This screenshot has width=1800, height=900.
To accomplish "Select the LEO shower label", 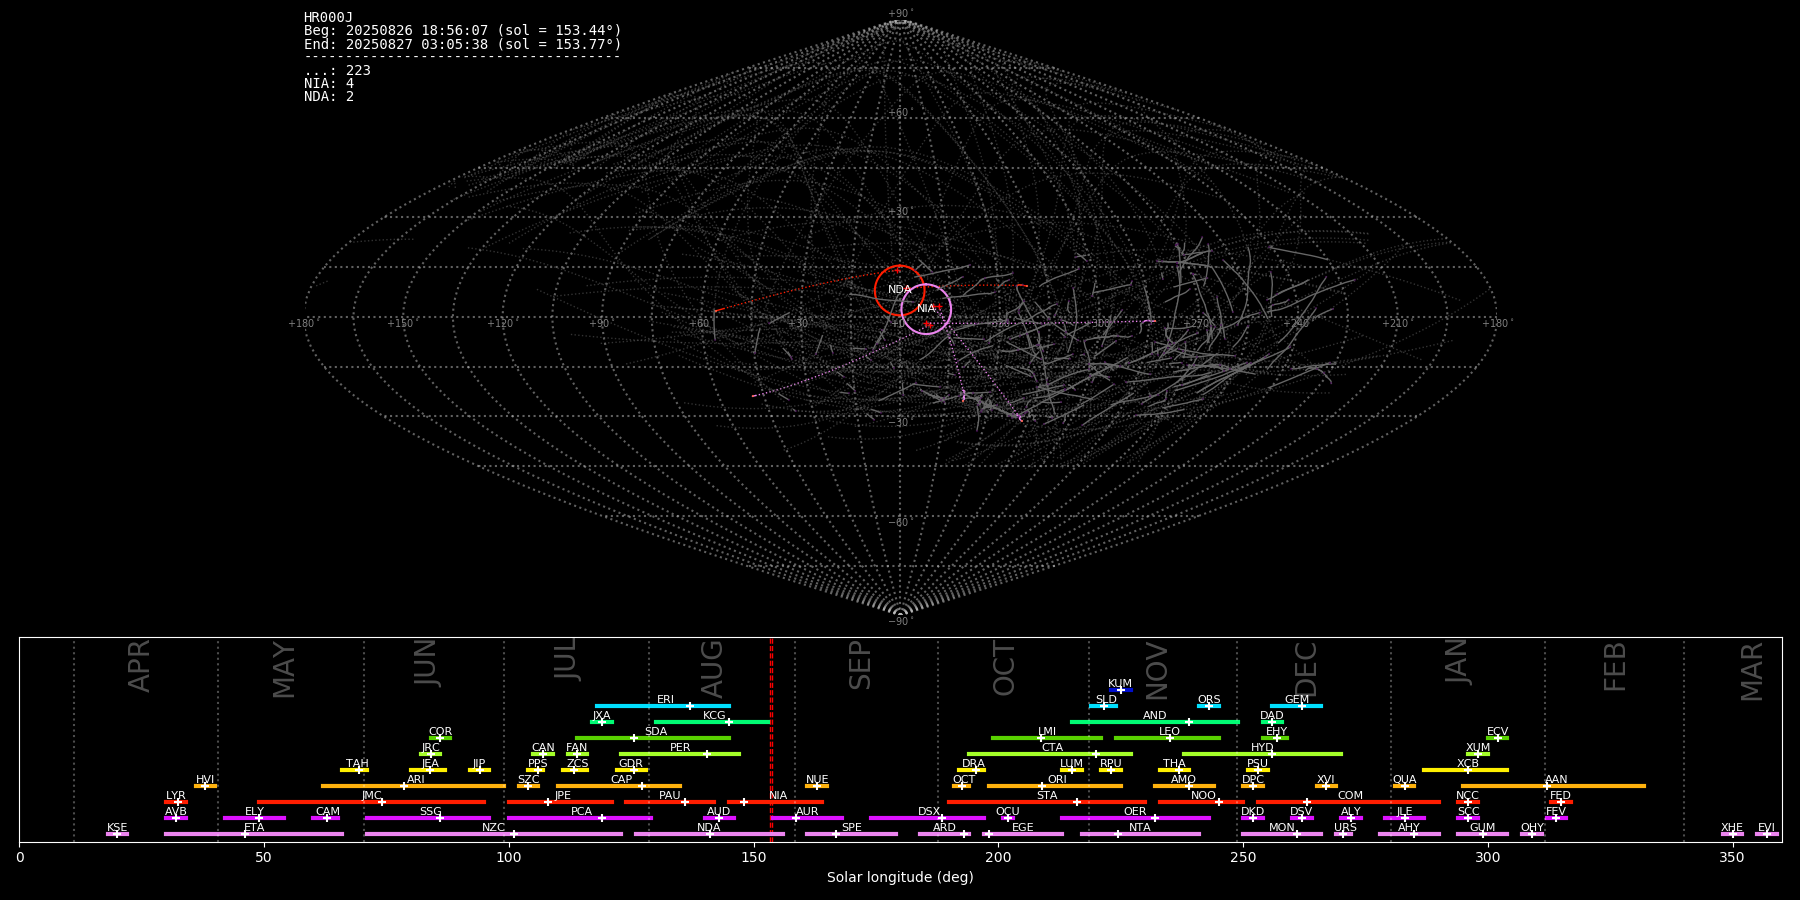I will (1169, 731).
